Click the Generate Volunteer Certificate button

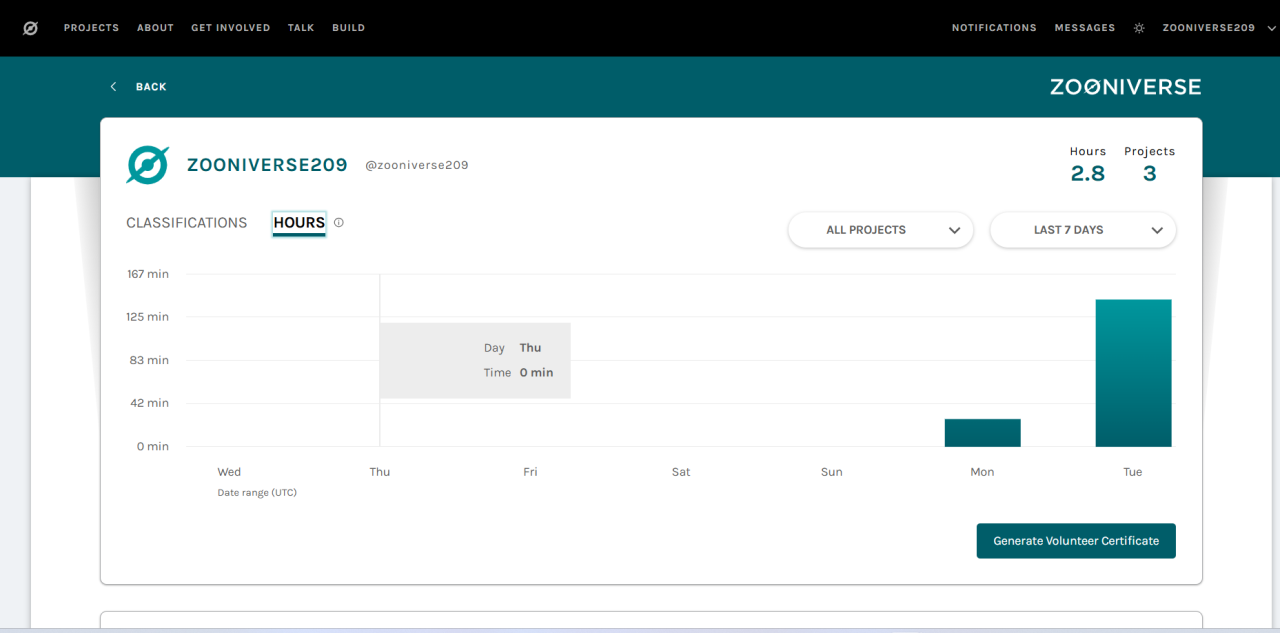[1076, 541]
